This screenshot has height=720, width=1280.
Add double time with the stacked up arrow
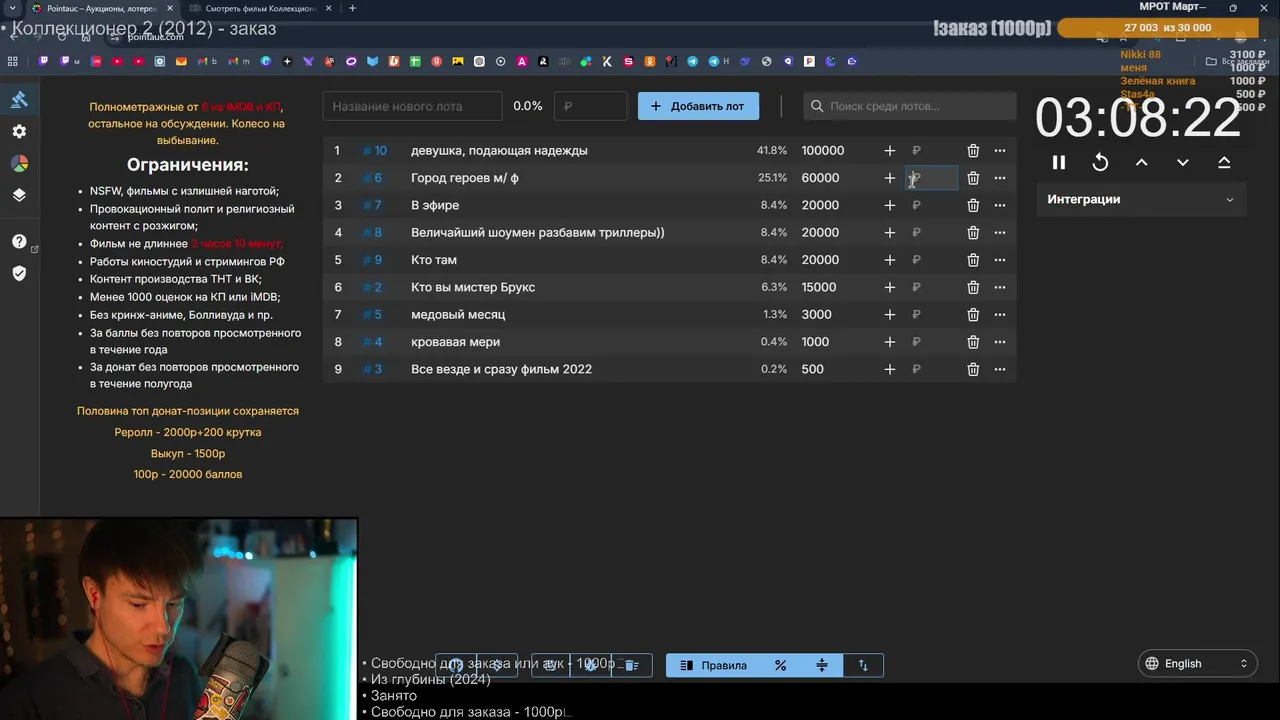pos(1224,162)
